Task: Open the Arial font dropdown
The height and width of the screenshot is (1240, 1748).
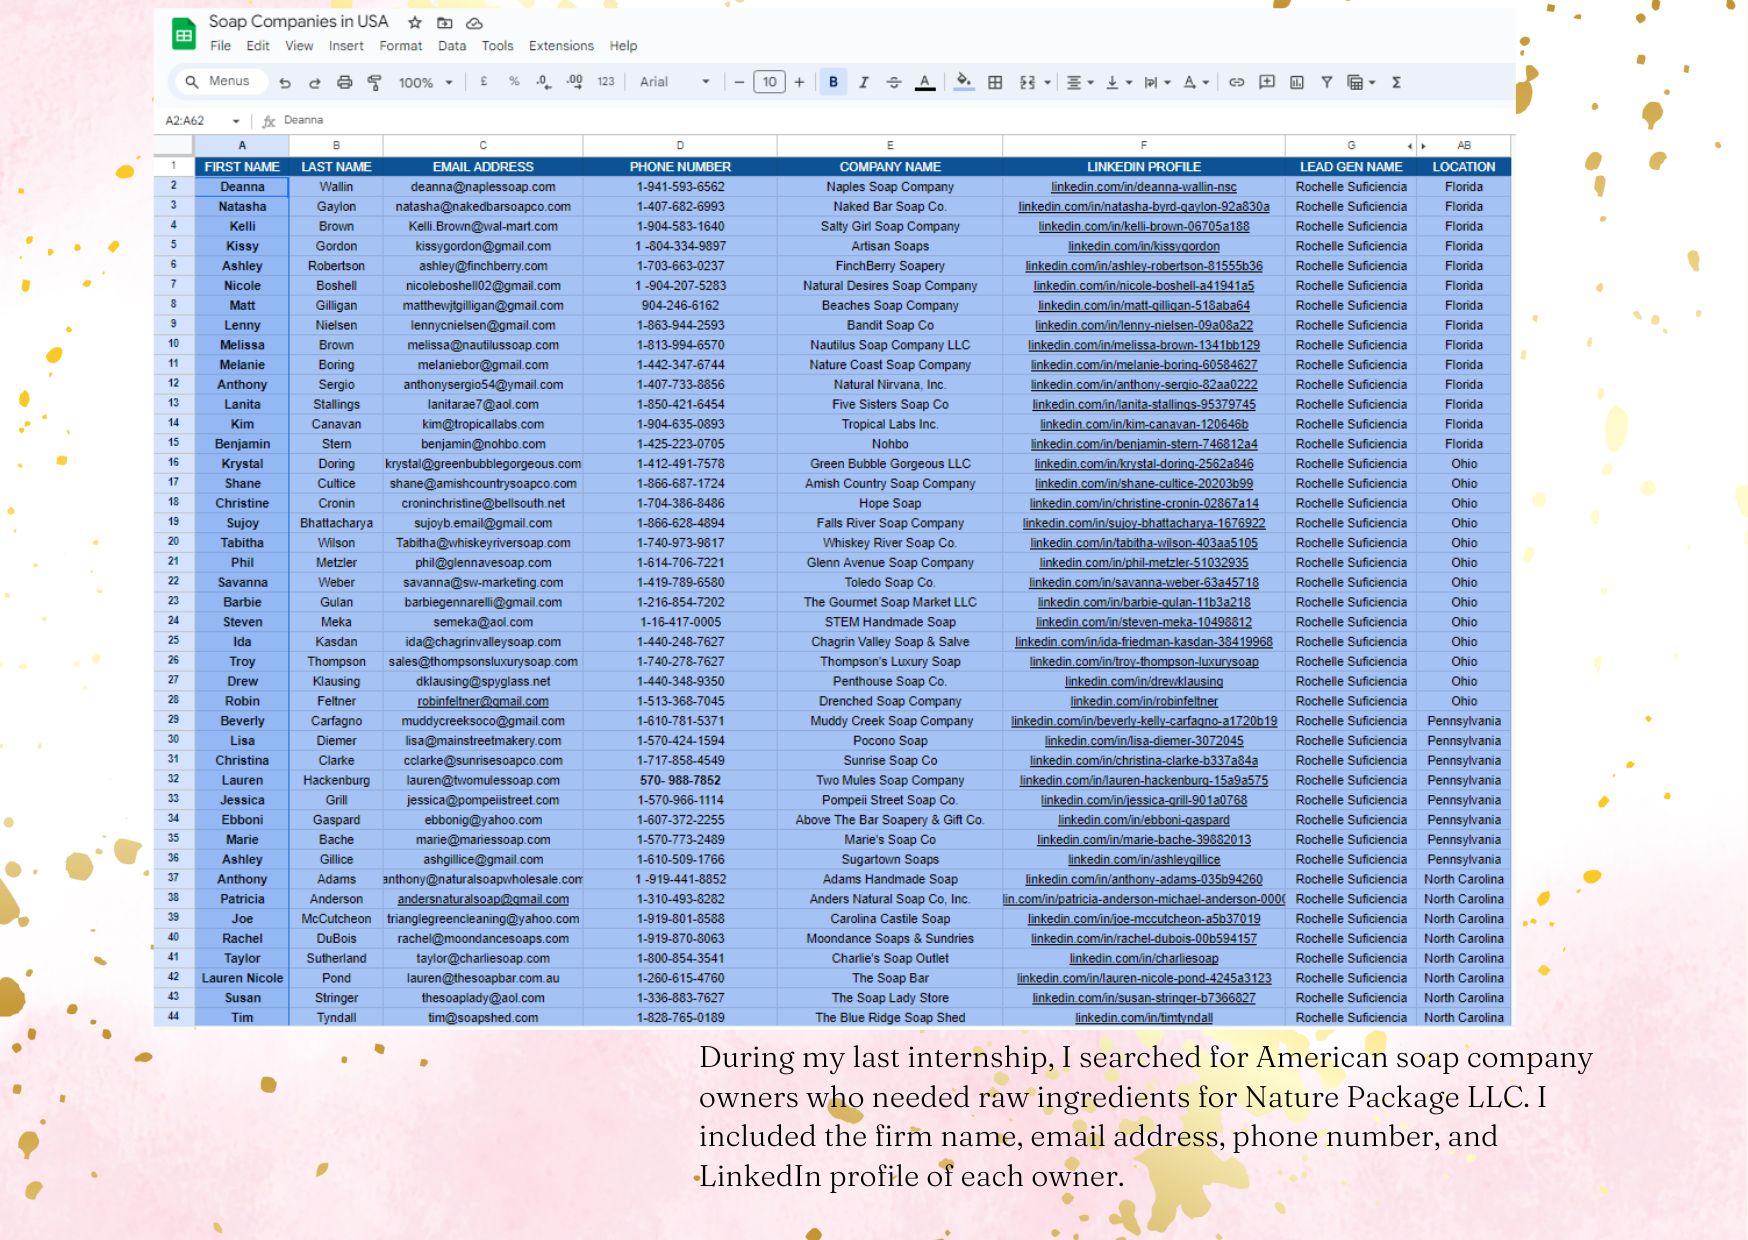Action: click(x=675, y=82)
